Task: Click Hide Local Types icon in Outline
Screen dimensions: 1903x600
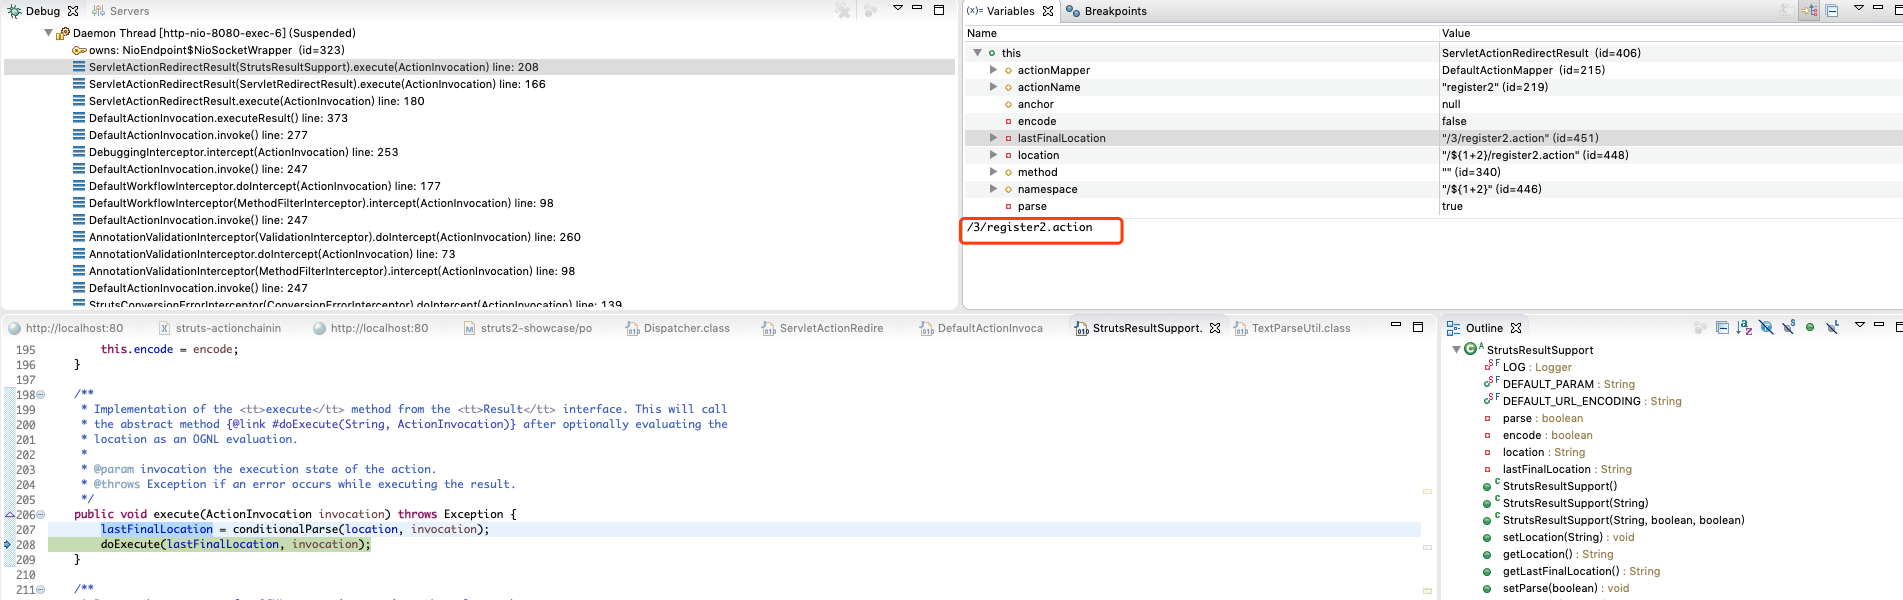Action: tap(1832, 328)
